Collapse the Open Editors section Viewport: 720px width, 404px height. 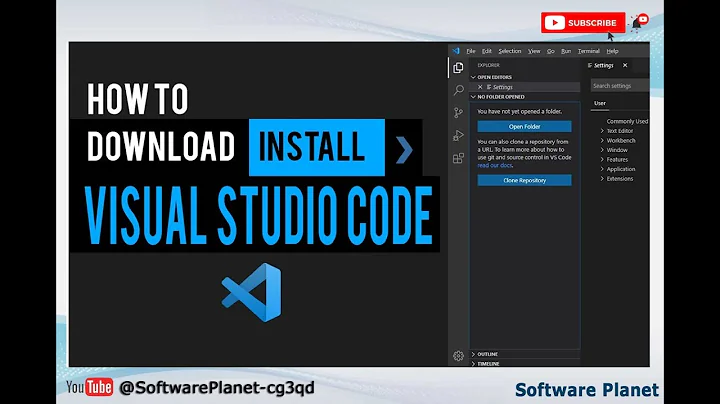495,77
